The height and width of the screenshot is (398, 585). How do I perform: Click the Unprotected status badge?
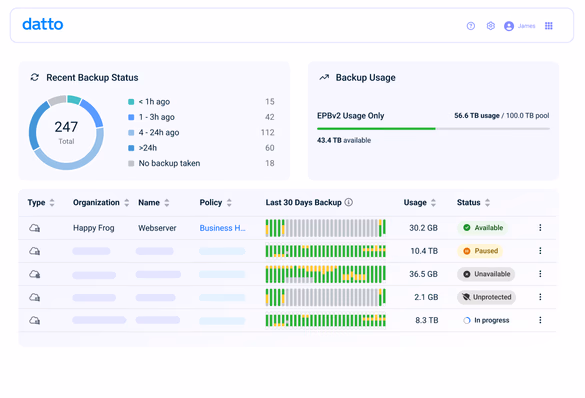coord(487,297)
